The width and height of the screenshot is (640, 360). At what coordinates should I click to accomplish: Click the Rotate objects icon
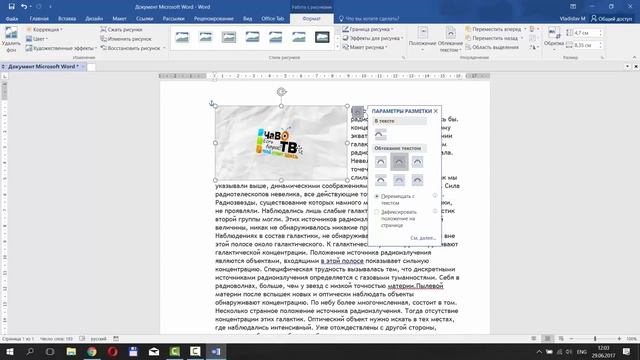(533, 47)
